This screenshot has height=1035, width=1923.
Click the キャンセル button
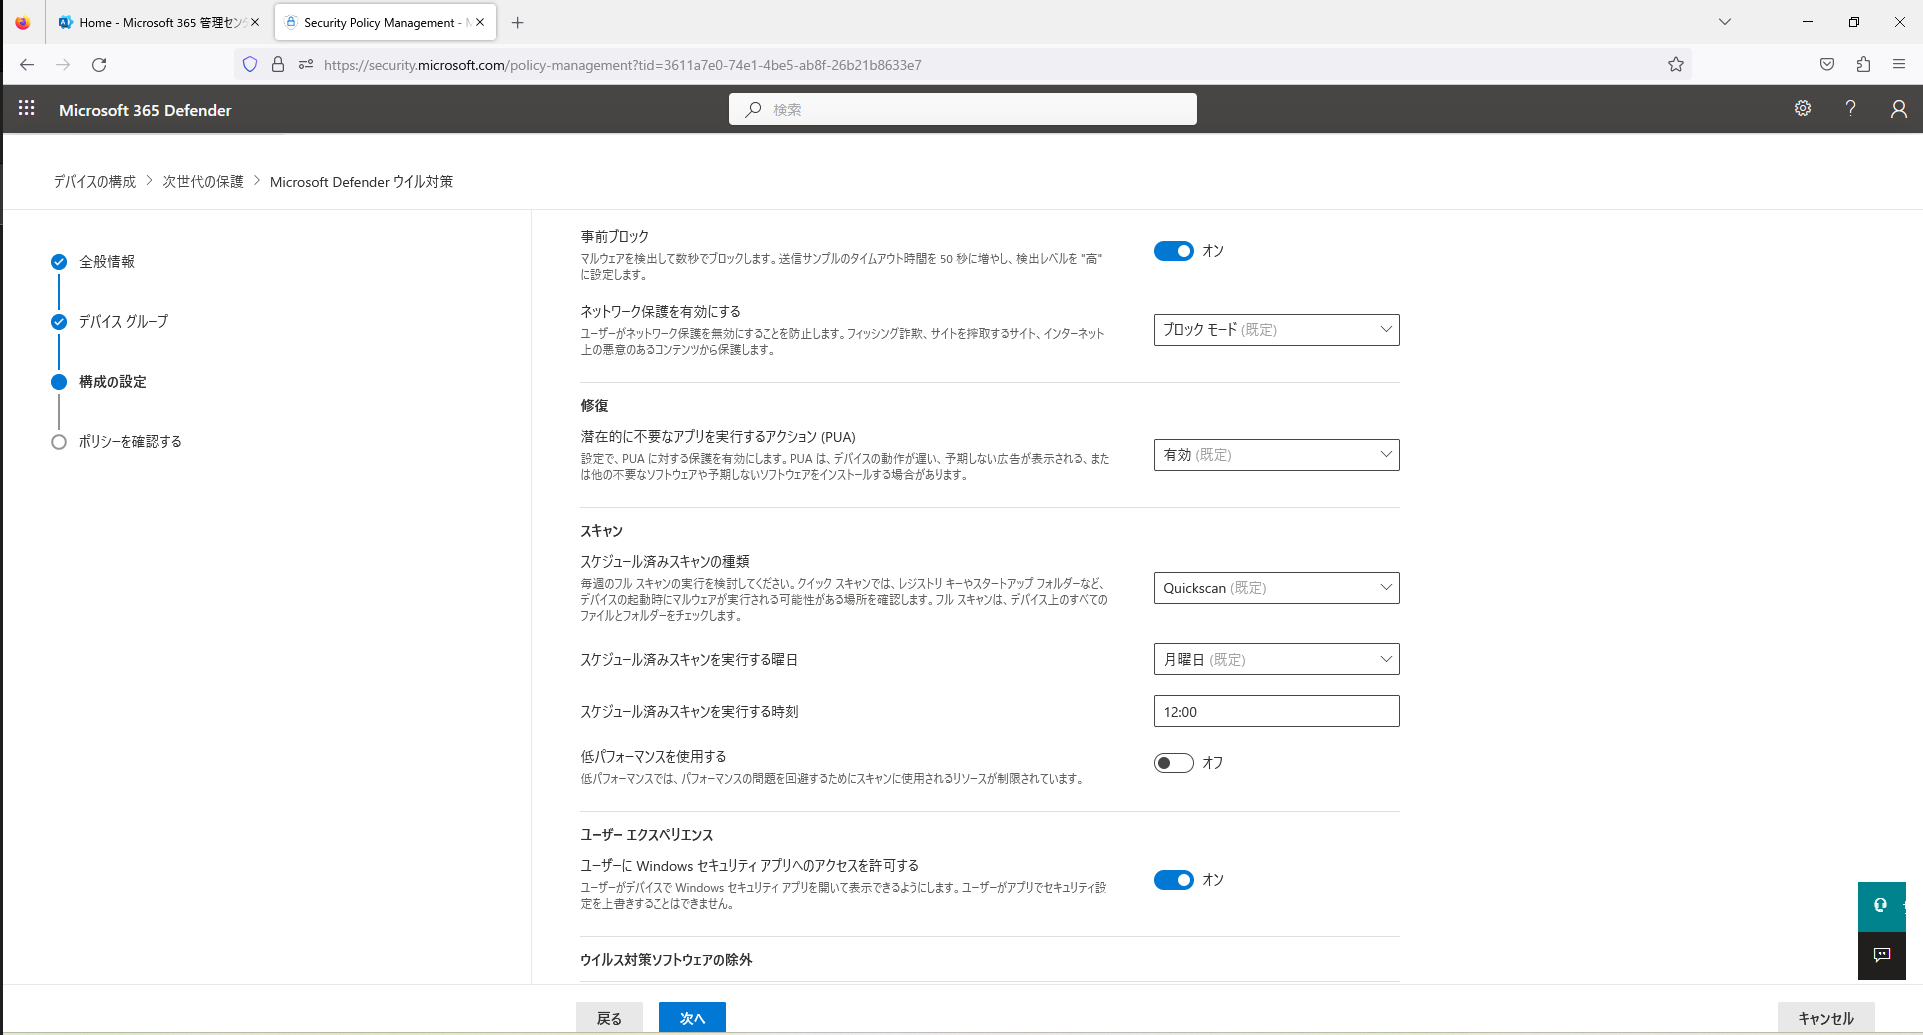(x=1826, y=1018)
